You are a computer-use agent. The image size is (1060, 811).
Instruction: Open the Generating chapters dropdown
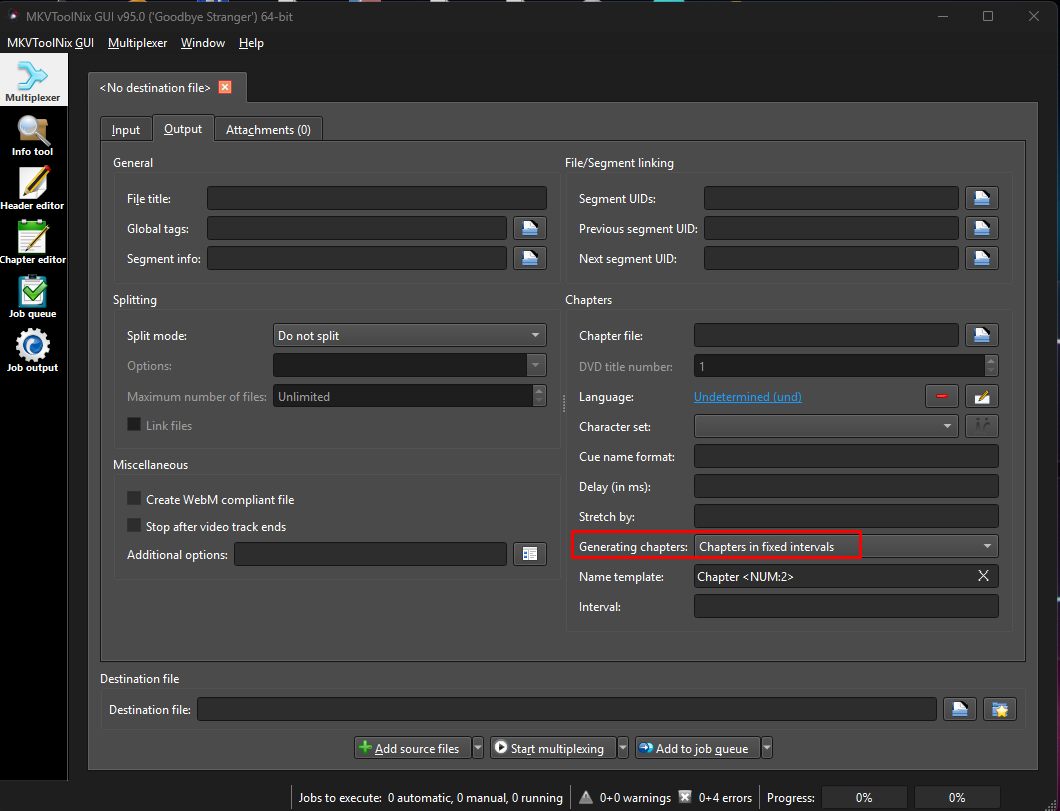point(846,546)
